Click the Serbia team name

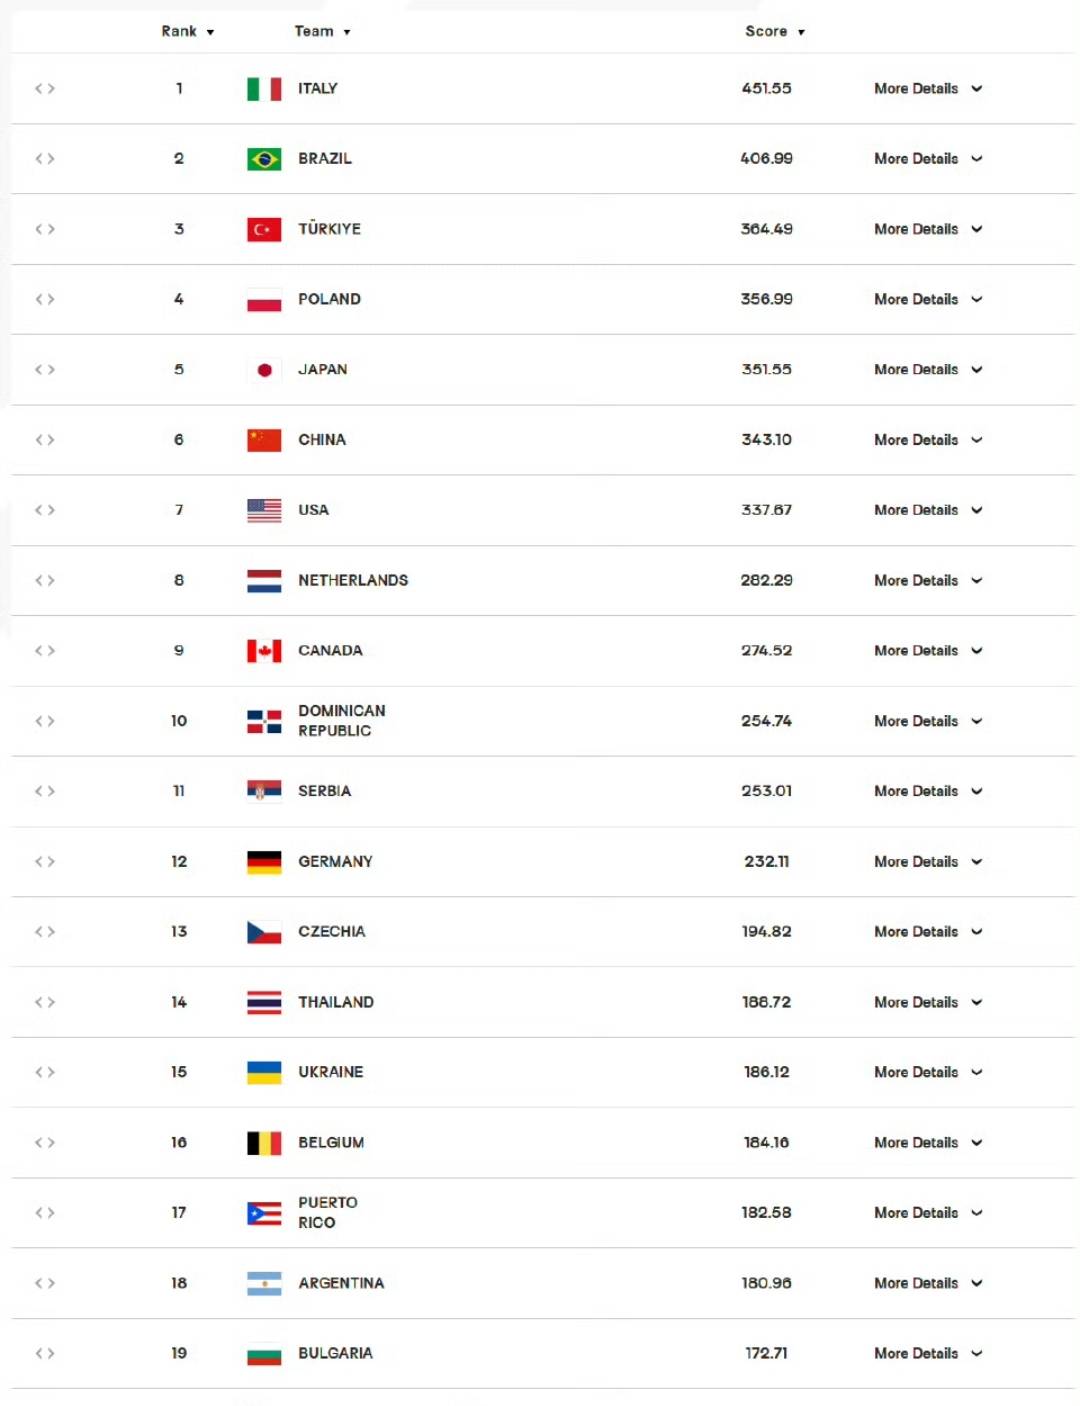point(324,791)
